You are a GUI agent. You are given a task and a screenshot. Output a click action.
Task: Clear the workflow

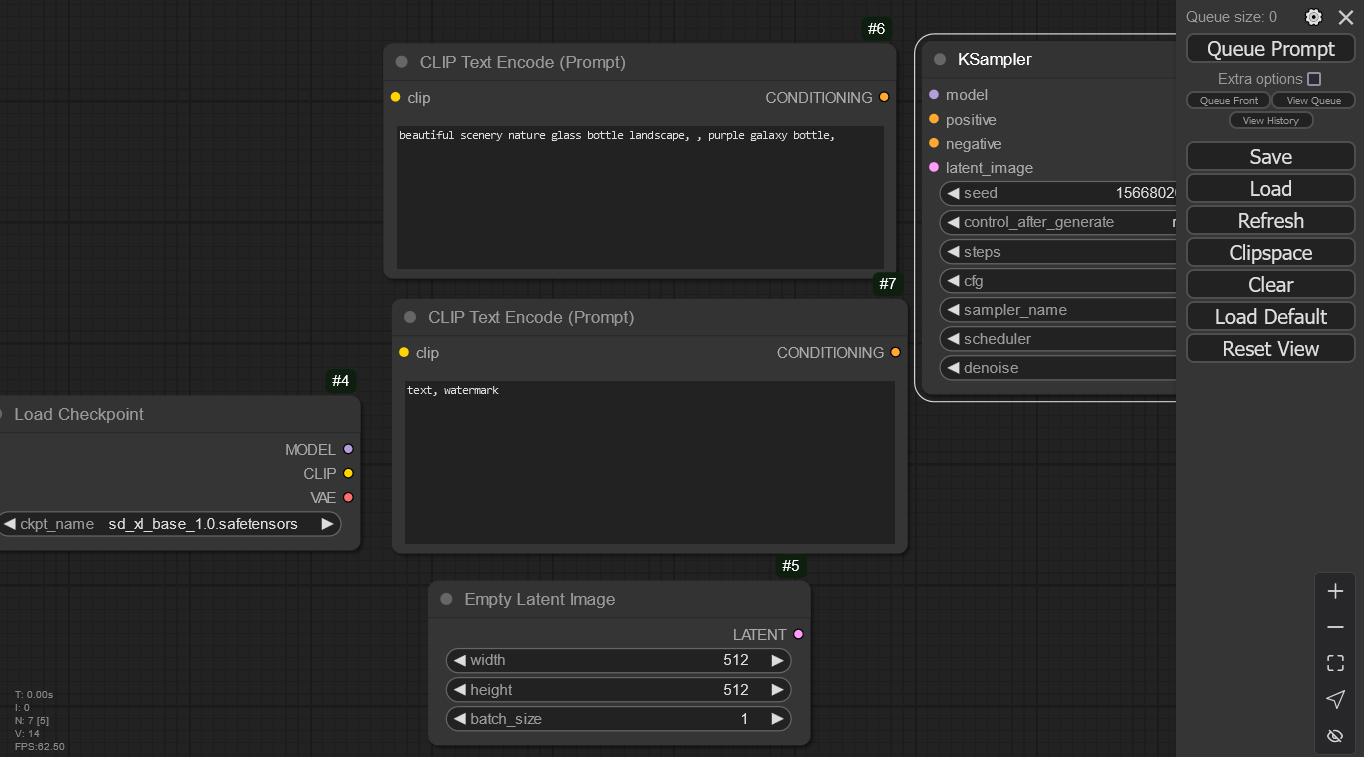coord(1271,285)
